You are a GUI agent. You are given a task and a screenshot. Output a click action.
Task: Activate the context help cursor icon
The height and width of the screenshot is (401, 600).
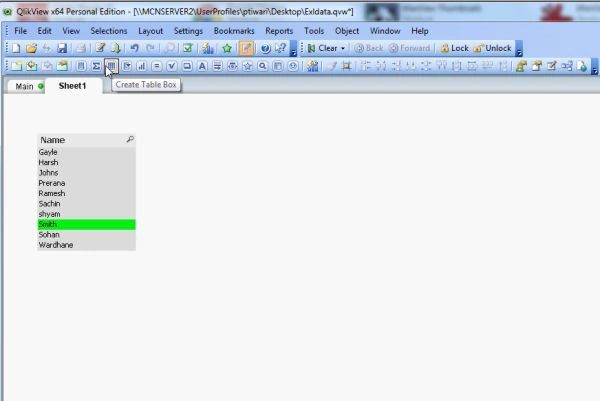point(280,48)
